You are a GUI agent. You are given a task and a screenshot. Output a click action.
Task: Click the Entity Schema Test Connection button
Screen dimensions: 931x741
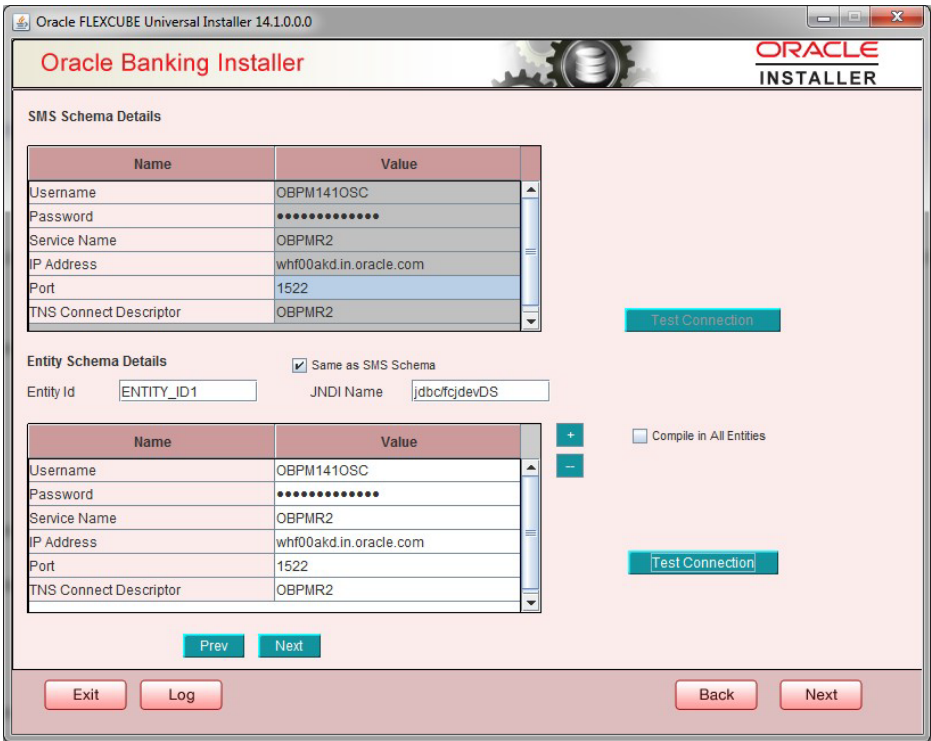tap(703, 562)
